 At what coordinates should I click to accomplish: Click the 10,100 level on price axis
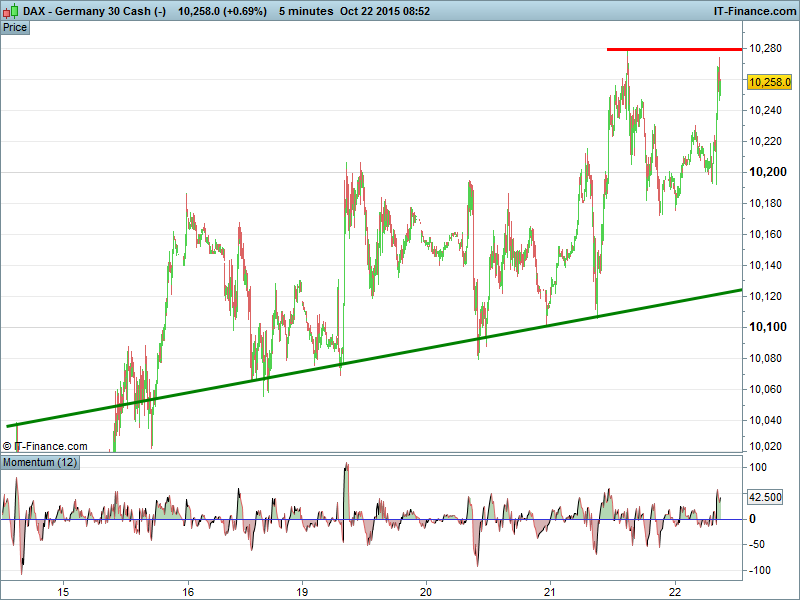[x=766, y=327]
